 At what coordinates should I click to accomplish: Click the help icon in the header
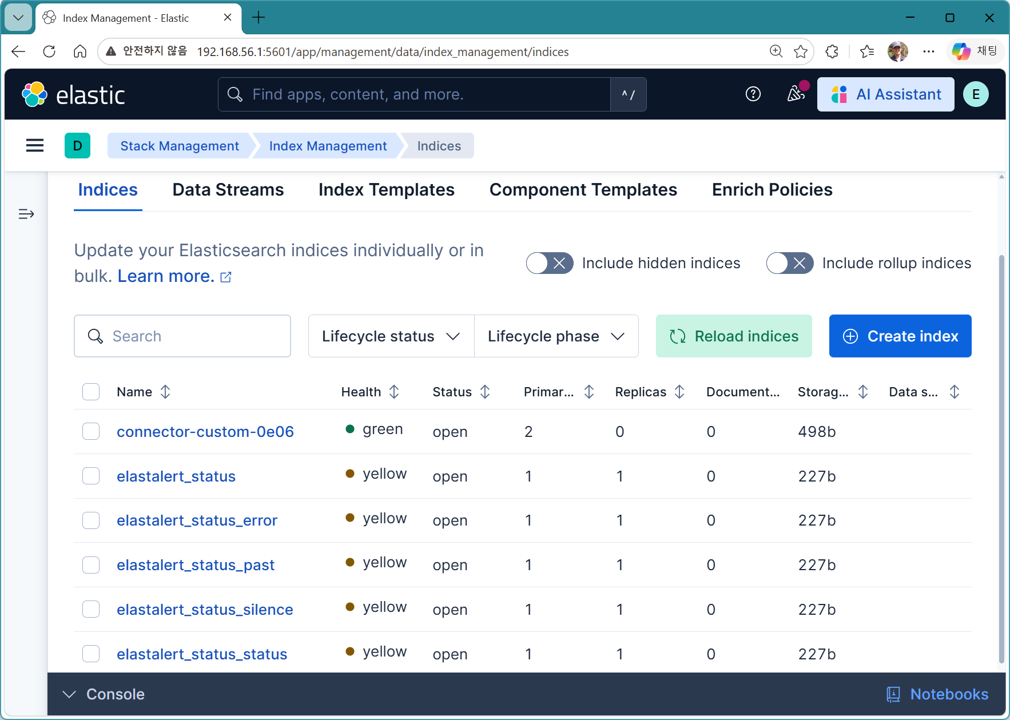[x=753, y=93]
